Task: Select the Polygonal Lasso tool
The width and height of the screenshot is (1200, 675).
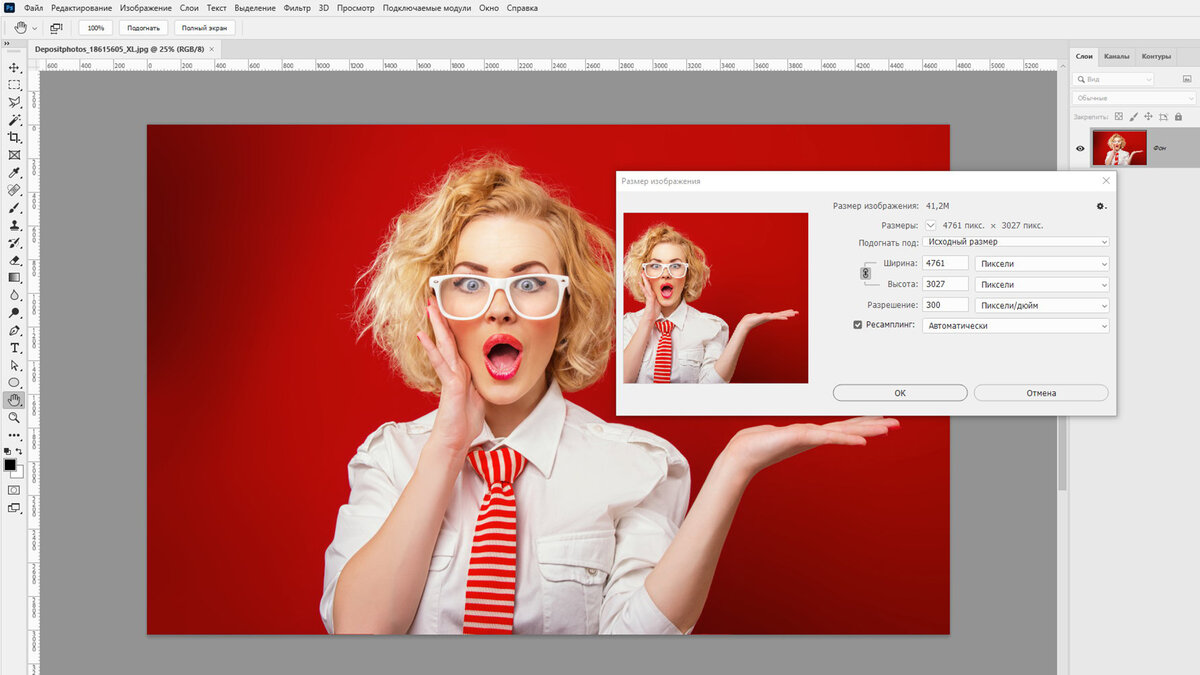Action: pyautogui.click(x=14, y=102)
